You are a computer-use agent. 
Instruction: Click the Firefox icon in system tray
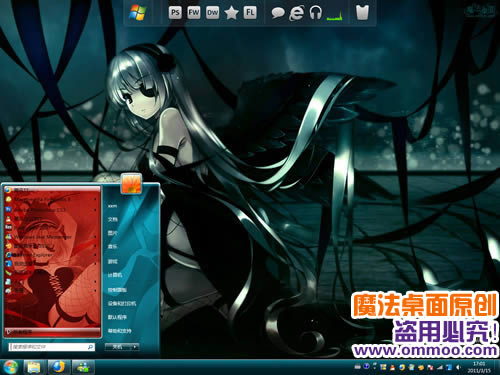[x=402, y=368]
